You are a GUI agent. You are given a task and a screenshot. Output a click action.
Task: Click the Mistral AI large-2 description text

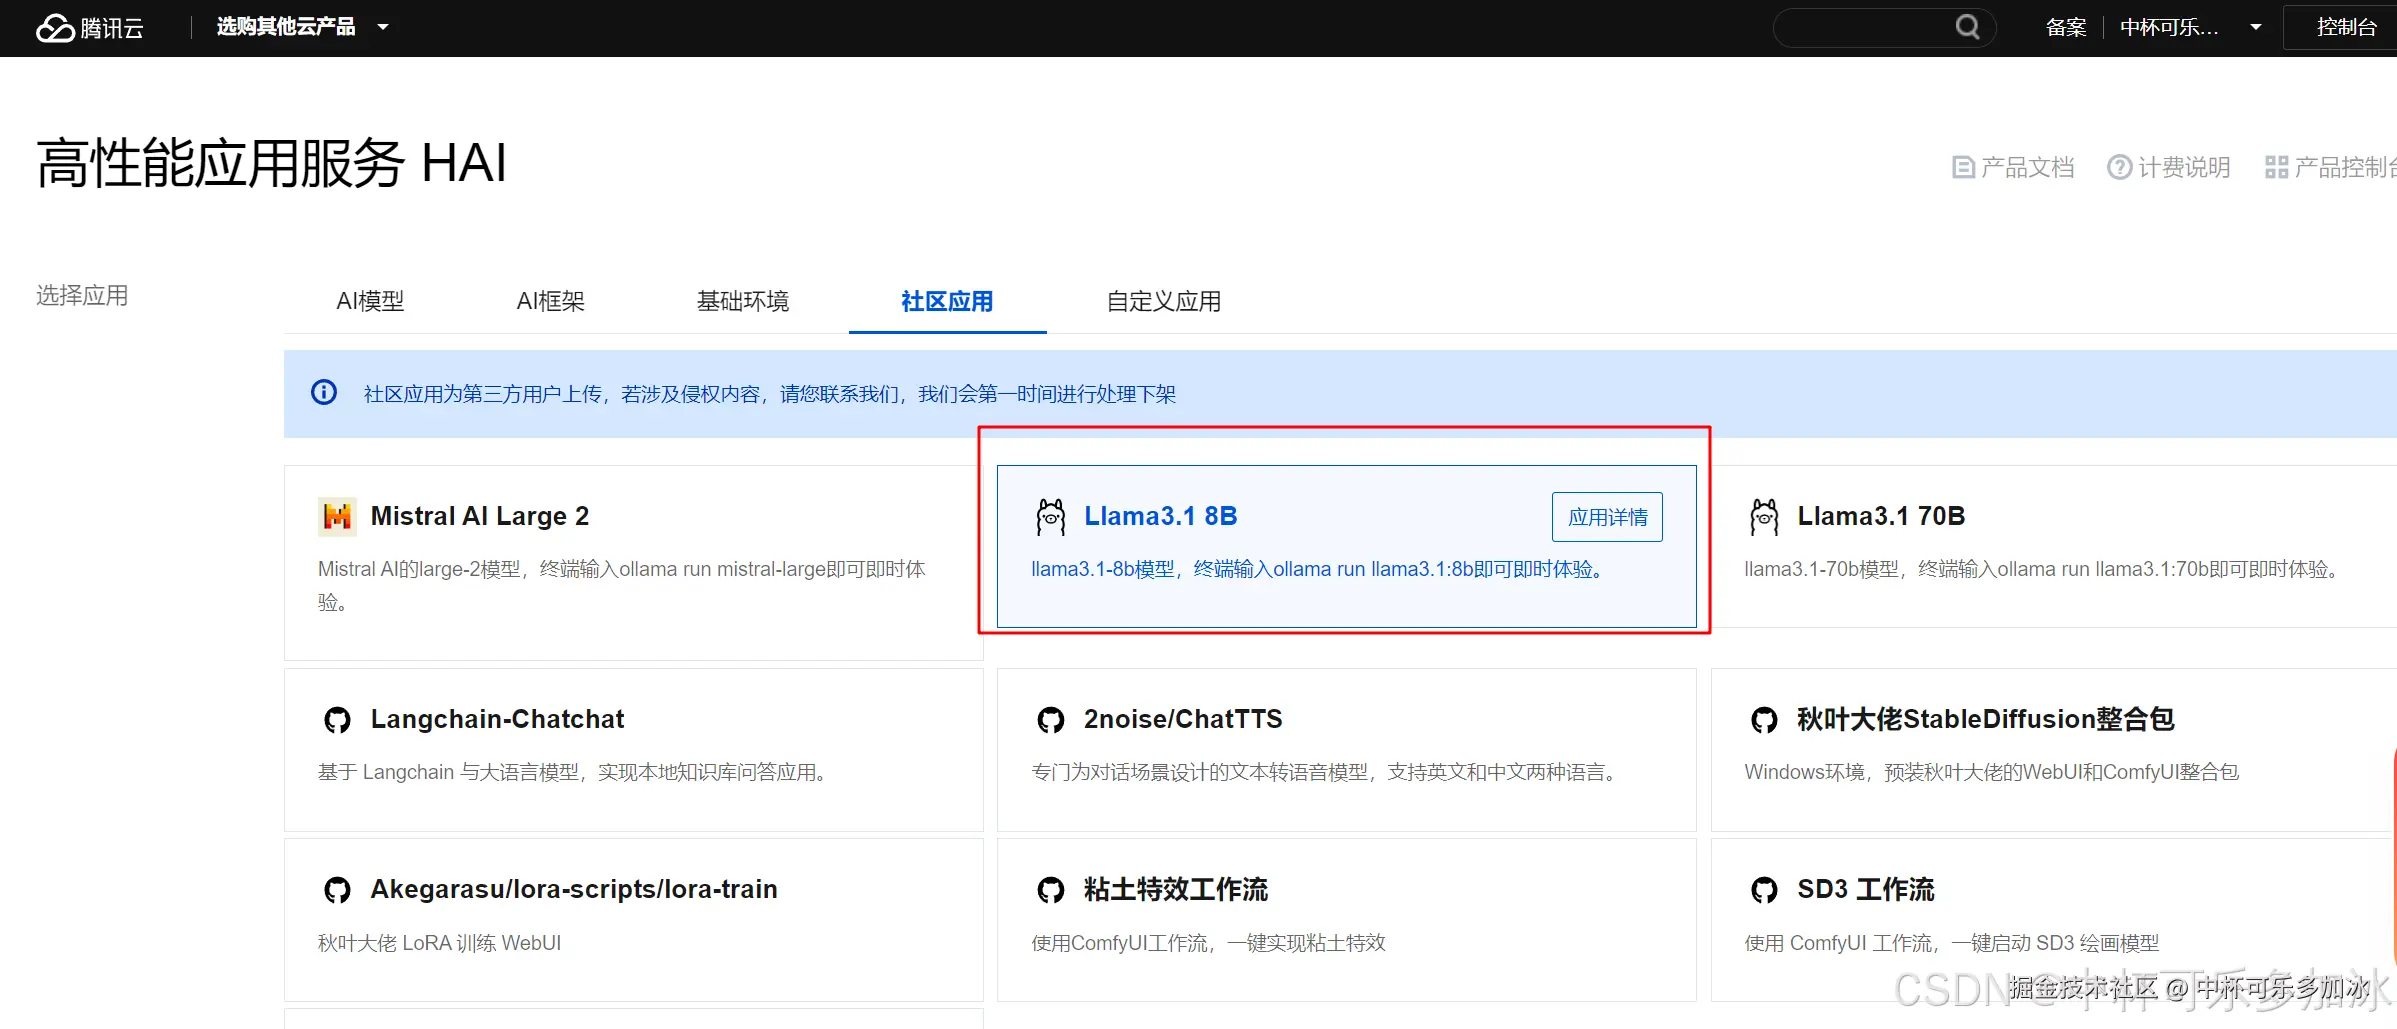622,585
